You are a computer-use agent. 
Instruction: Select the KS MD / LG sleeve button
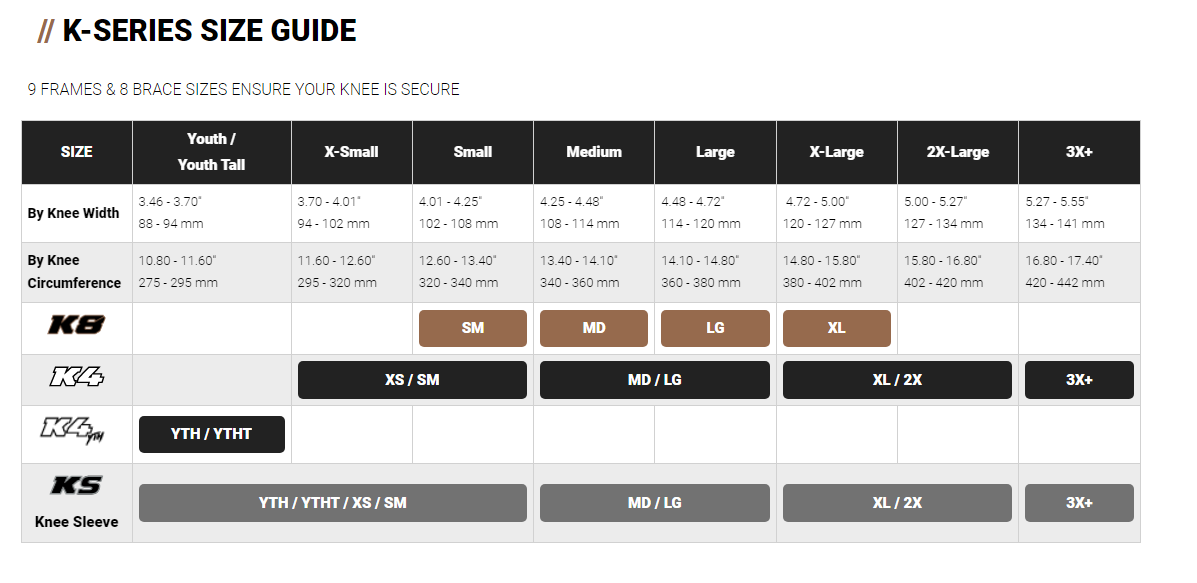pyautogui.click(x=654, y=503)
